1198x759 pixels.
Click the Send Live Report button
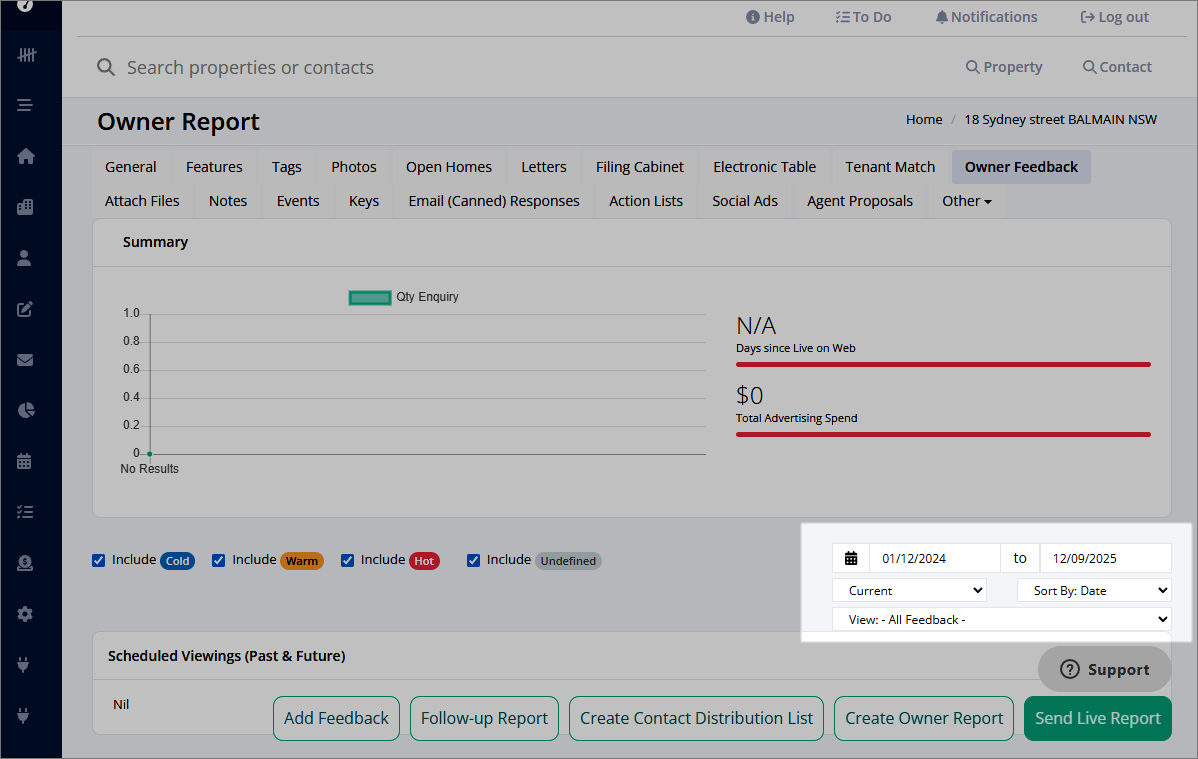coord(1097,718)
